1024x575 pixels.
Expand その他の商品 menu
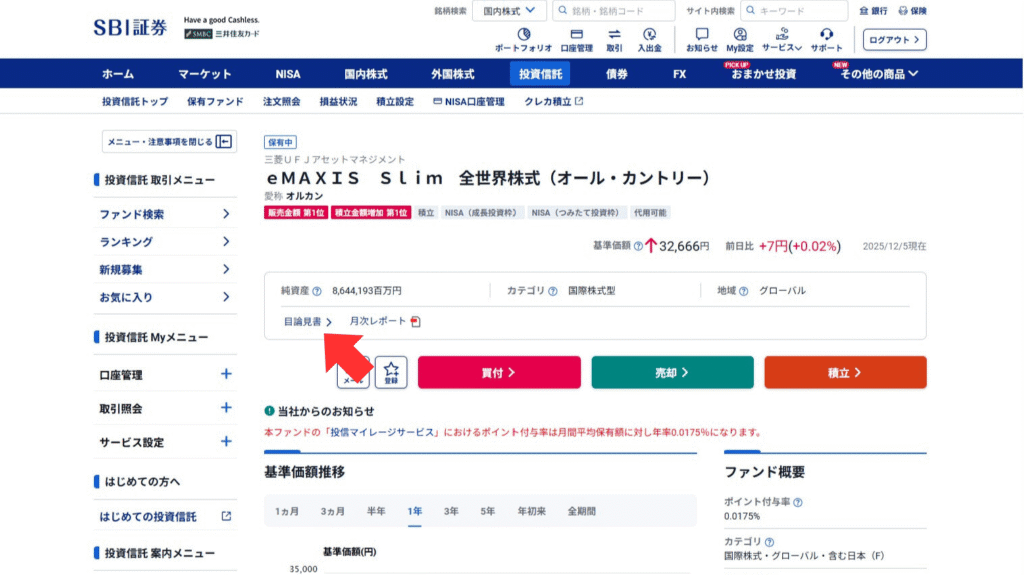pos(879,74)
